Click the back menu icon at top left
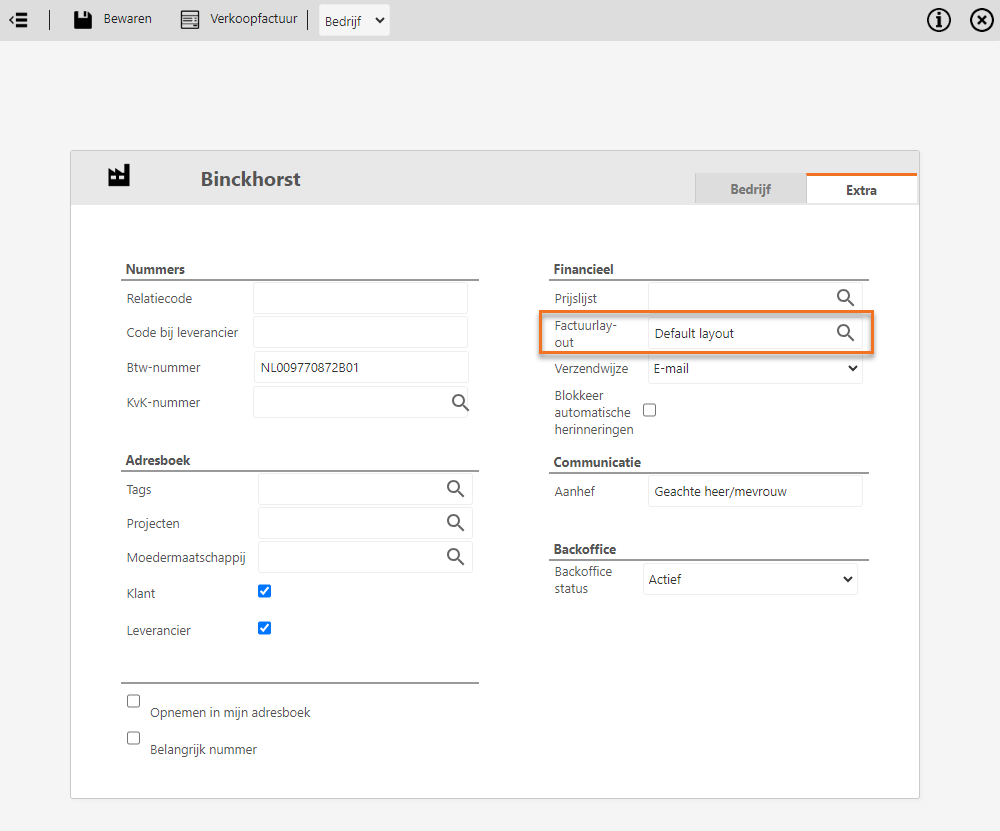The height and width of the screenshot is (831, 1000). point(18,19)
